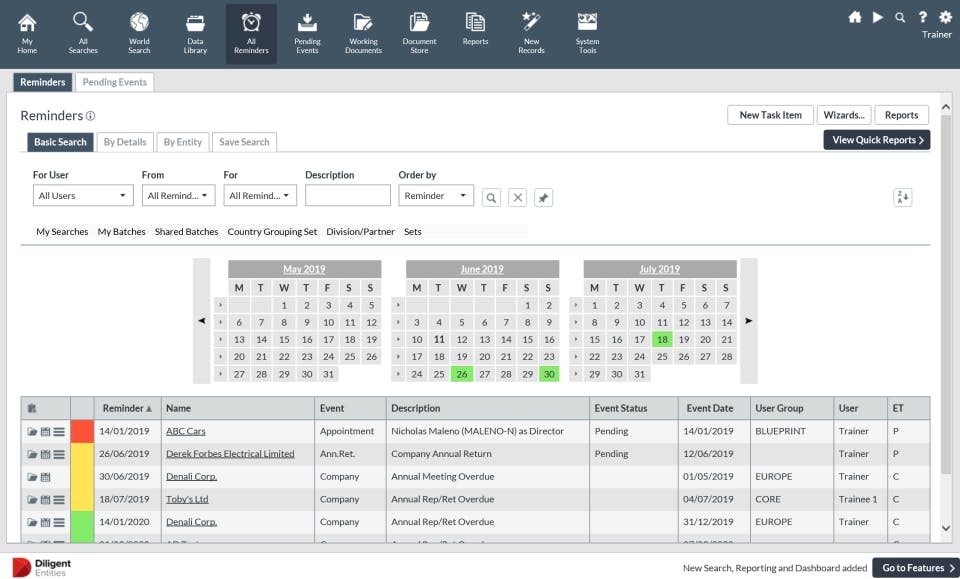
Task: Open Data Library from top navigation
Action: point(195,33)
